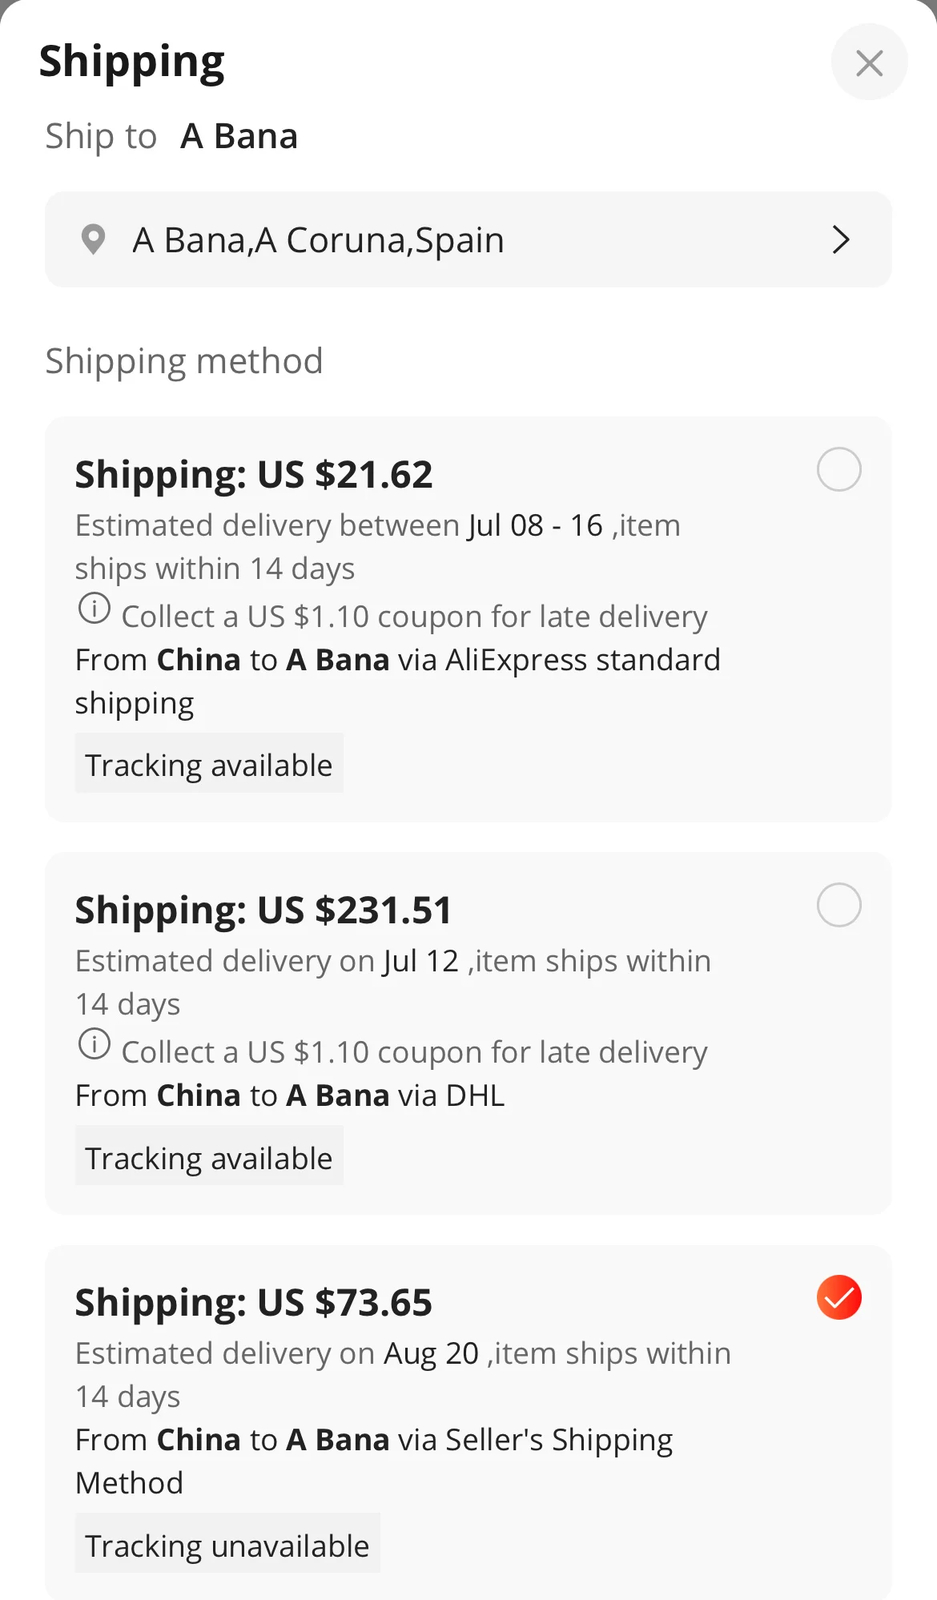Select the US $231.51 DHL radio button
The width and height of the screenshot is (937, 1600).
838,905
